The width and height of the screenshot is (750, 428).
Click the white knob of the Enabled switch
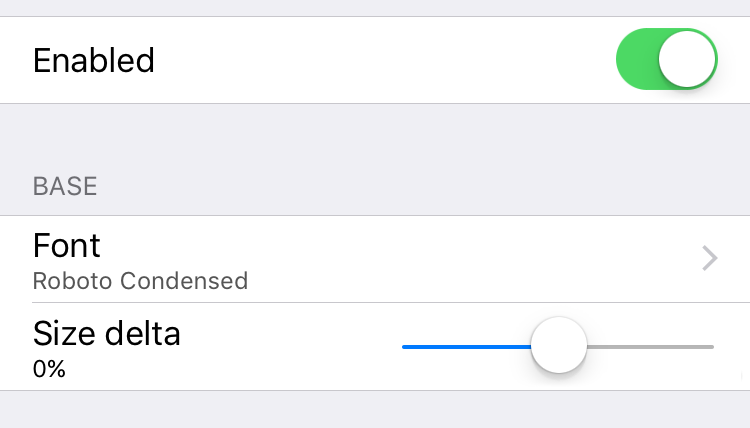(x=687, y=60)
